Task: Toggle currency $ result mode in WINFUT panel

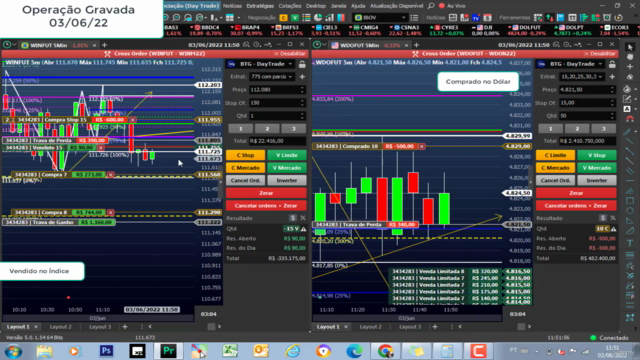Action: 293,218
